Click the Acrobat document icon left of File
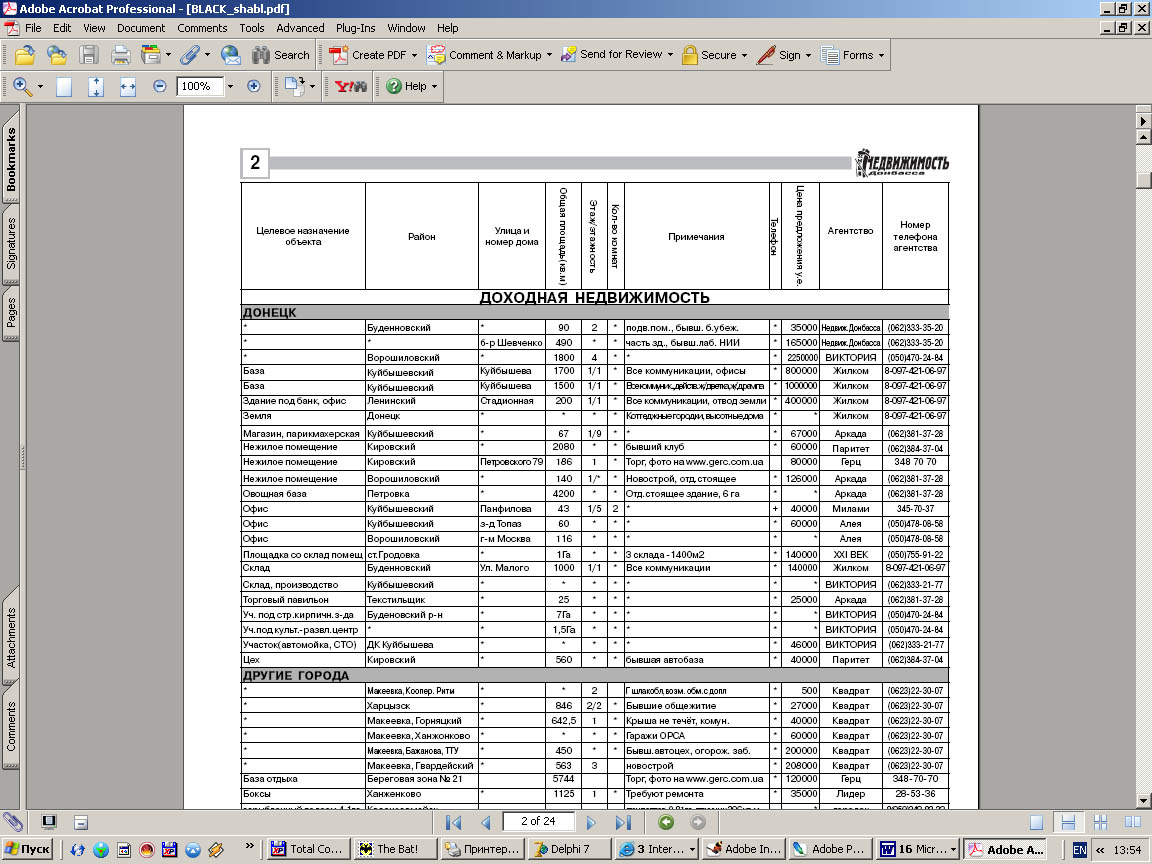 click(x=12, y=29)
